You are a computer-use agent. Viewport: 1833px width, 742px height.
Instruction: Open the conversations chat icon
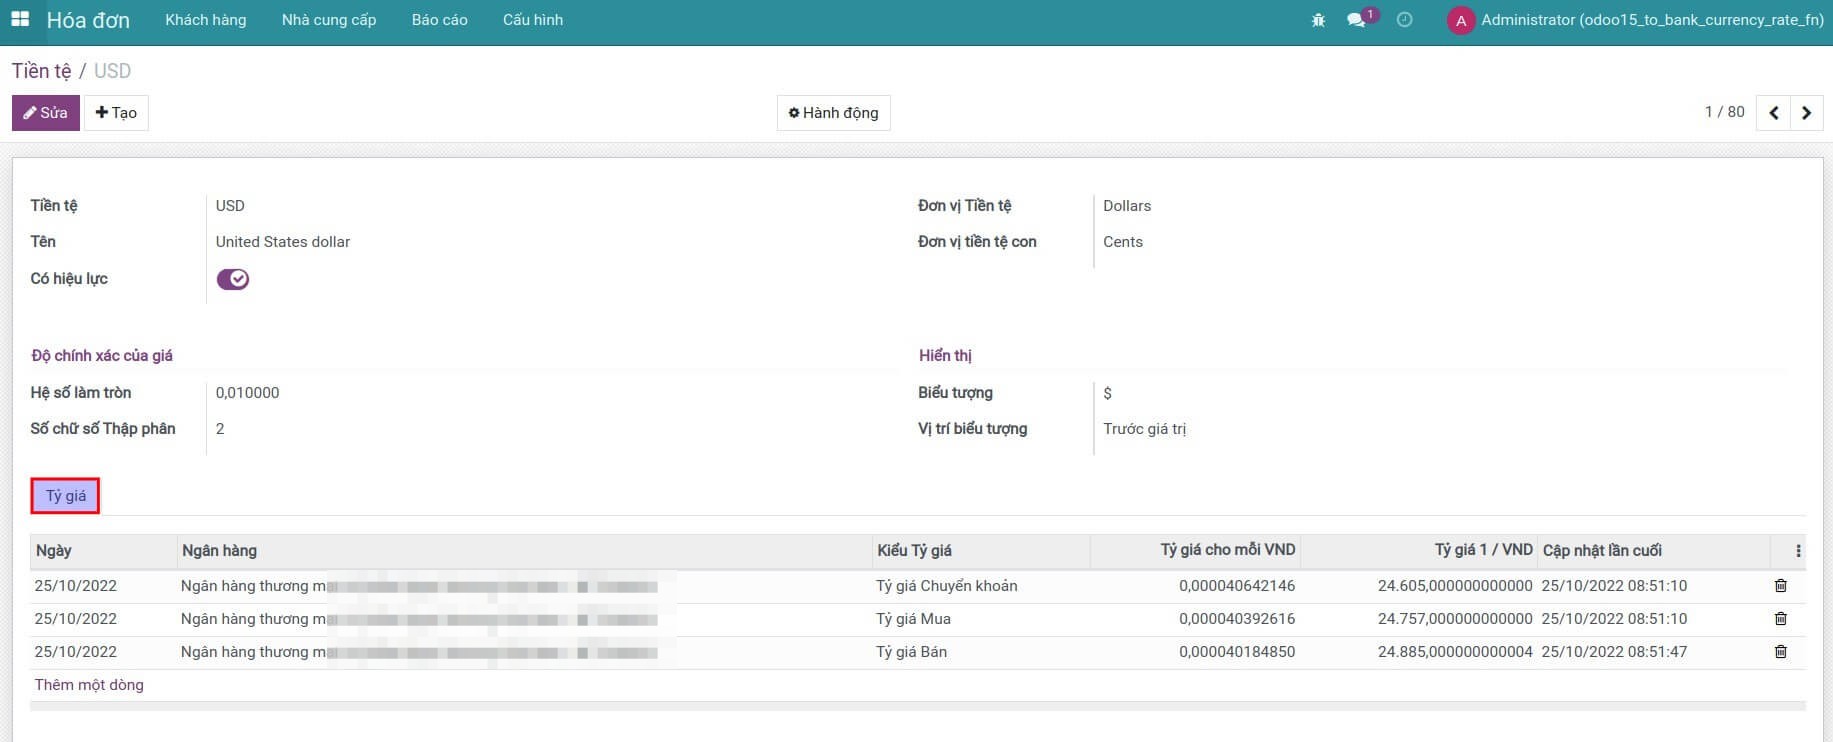[1356, 20]
